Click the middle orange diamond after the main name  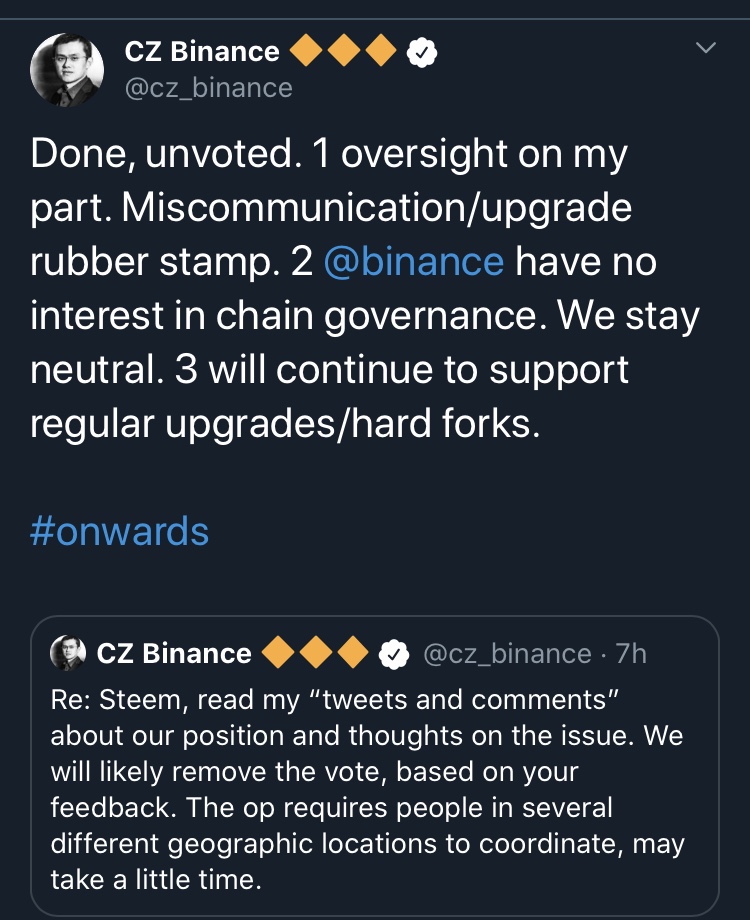click(344, 52)
